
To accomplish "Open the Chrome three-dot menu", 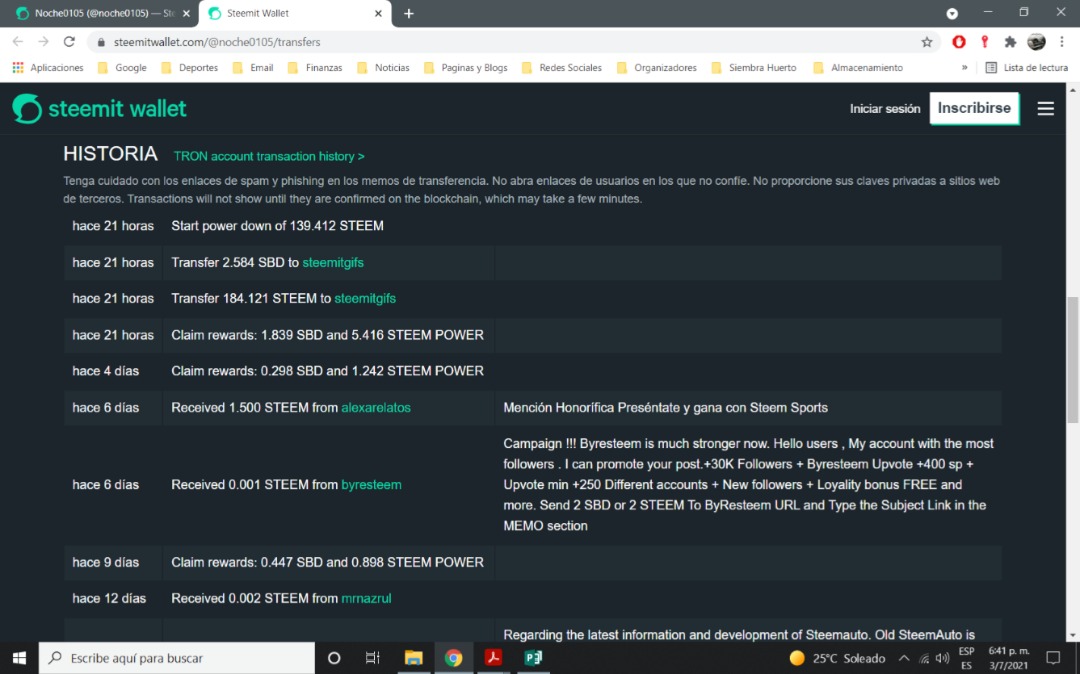I will [x=1061, y=42].
